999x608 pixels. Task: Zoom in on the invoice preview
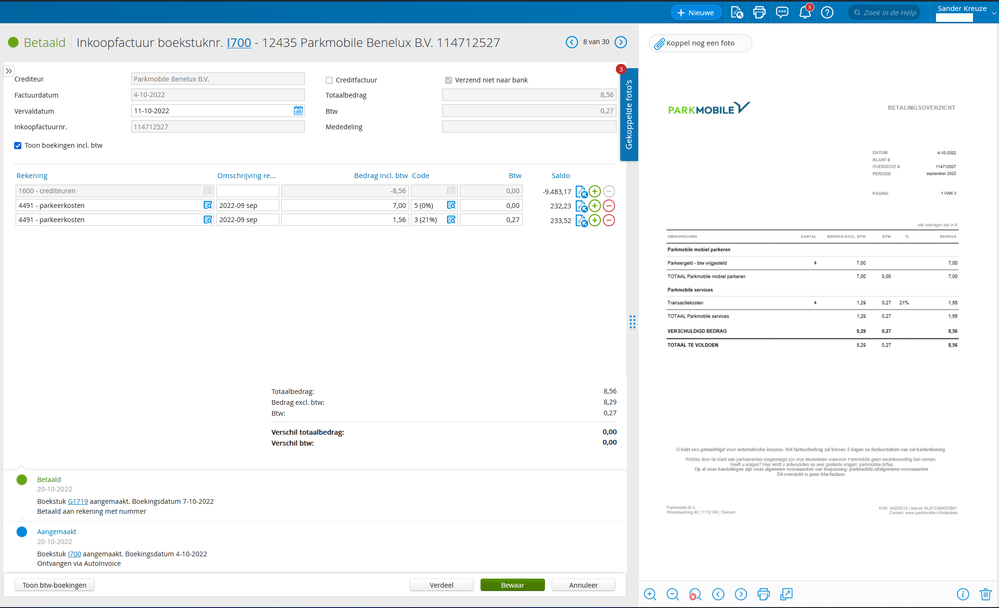tap(650, 594)
